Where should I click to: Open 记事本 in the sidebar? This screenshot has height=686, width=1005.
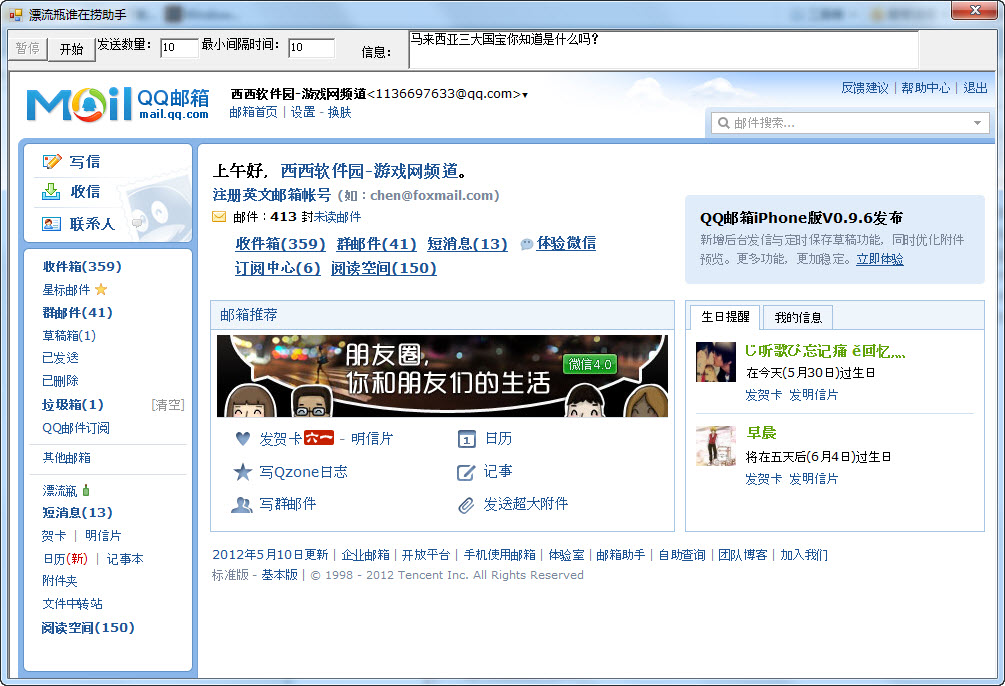pyautogui.click(x=125, y=558)
